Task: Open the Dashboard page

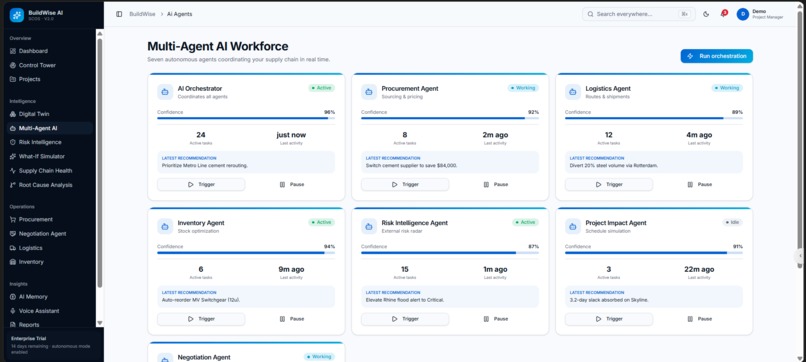Action: pos(50,51)
